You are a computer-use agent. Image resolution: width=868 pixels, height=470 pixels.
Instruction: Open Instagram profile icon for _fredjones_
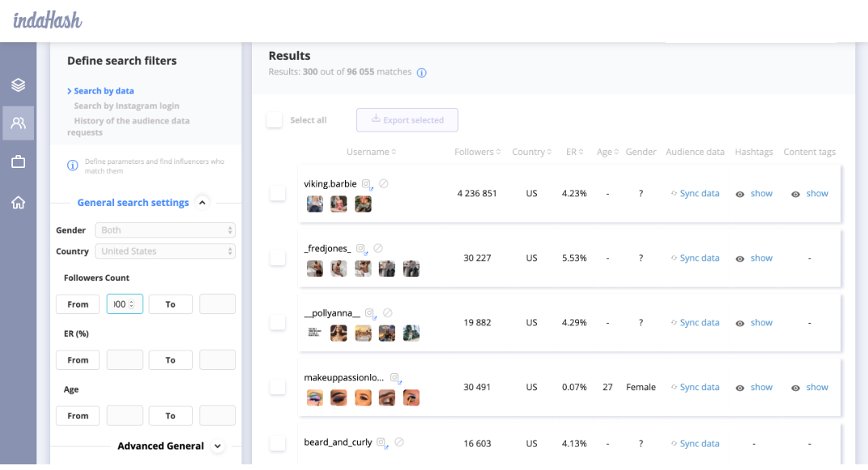[361, 249]
